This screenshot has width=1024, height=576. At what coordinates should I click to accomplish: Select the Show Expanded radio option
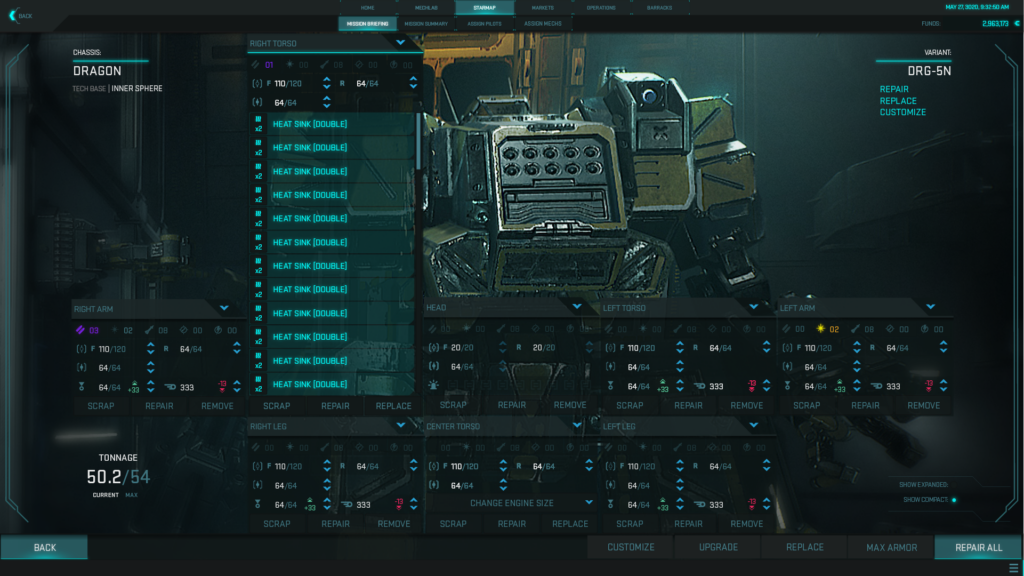pos(953,485)
